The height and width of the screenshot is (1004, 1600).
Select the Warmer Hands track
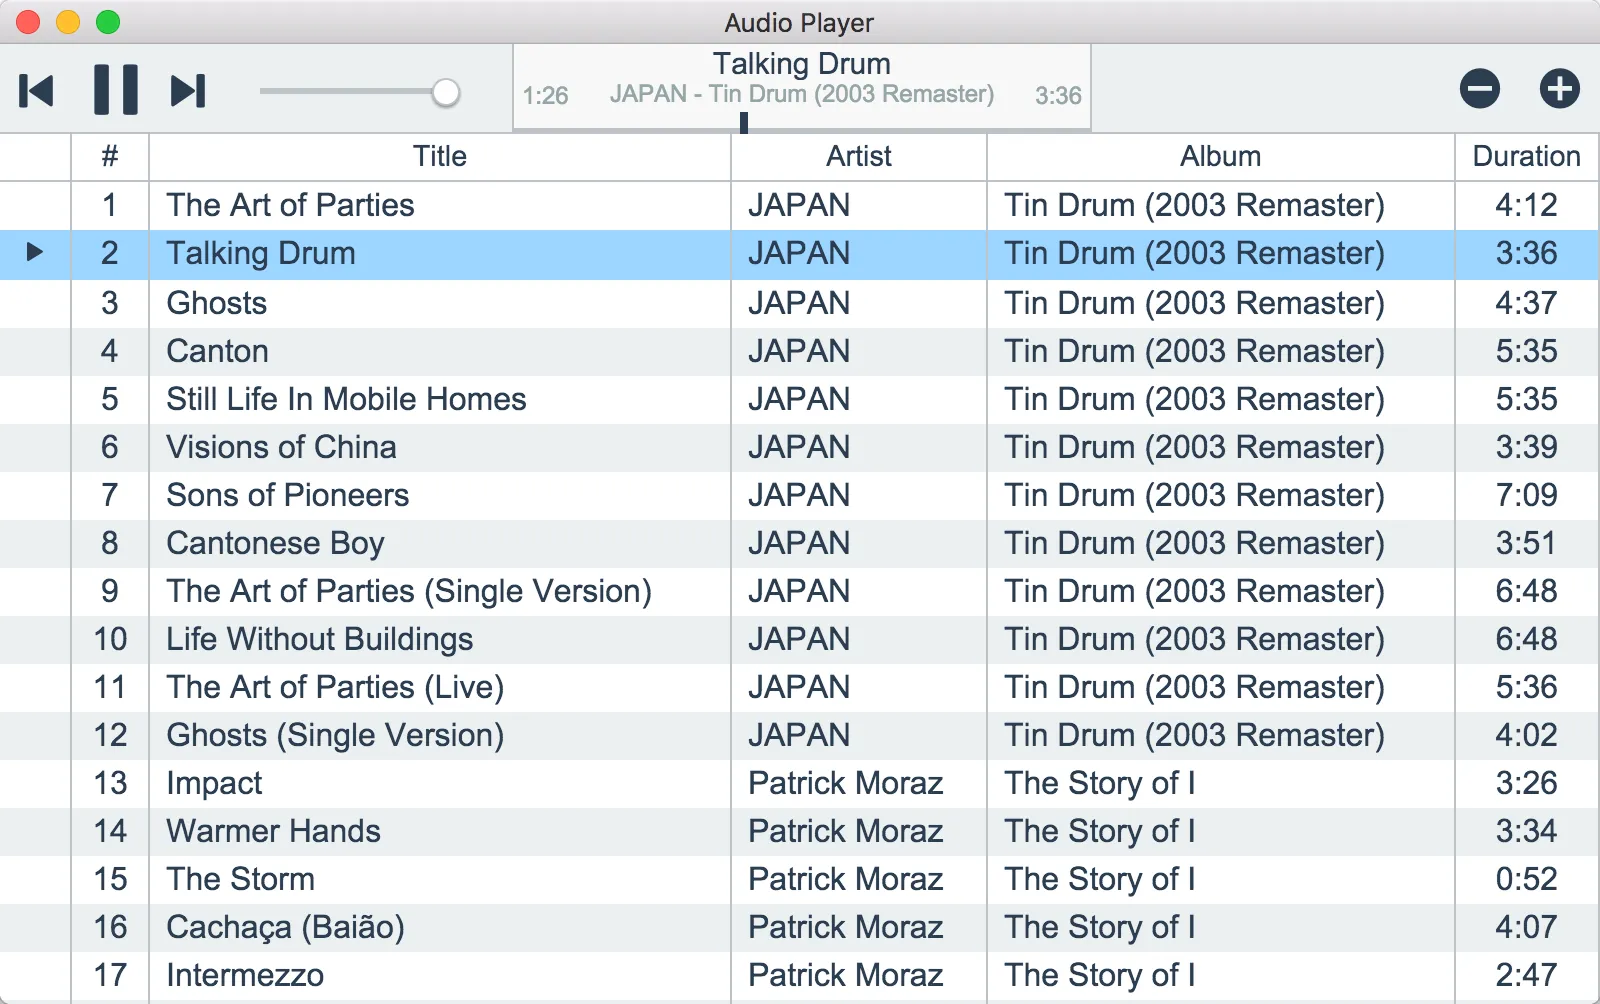(x=273, y=831)
